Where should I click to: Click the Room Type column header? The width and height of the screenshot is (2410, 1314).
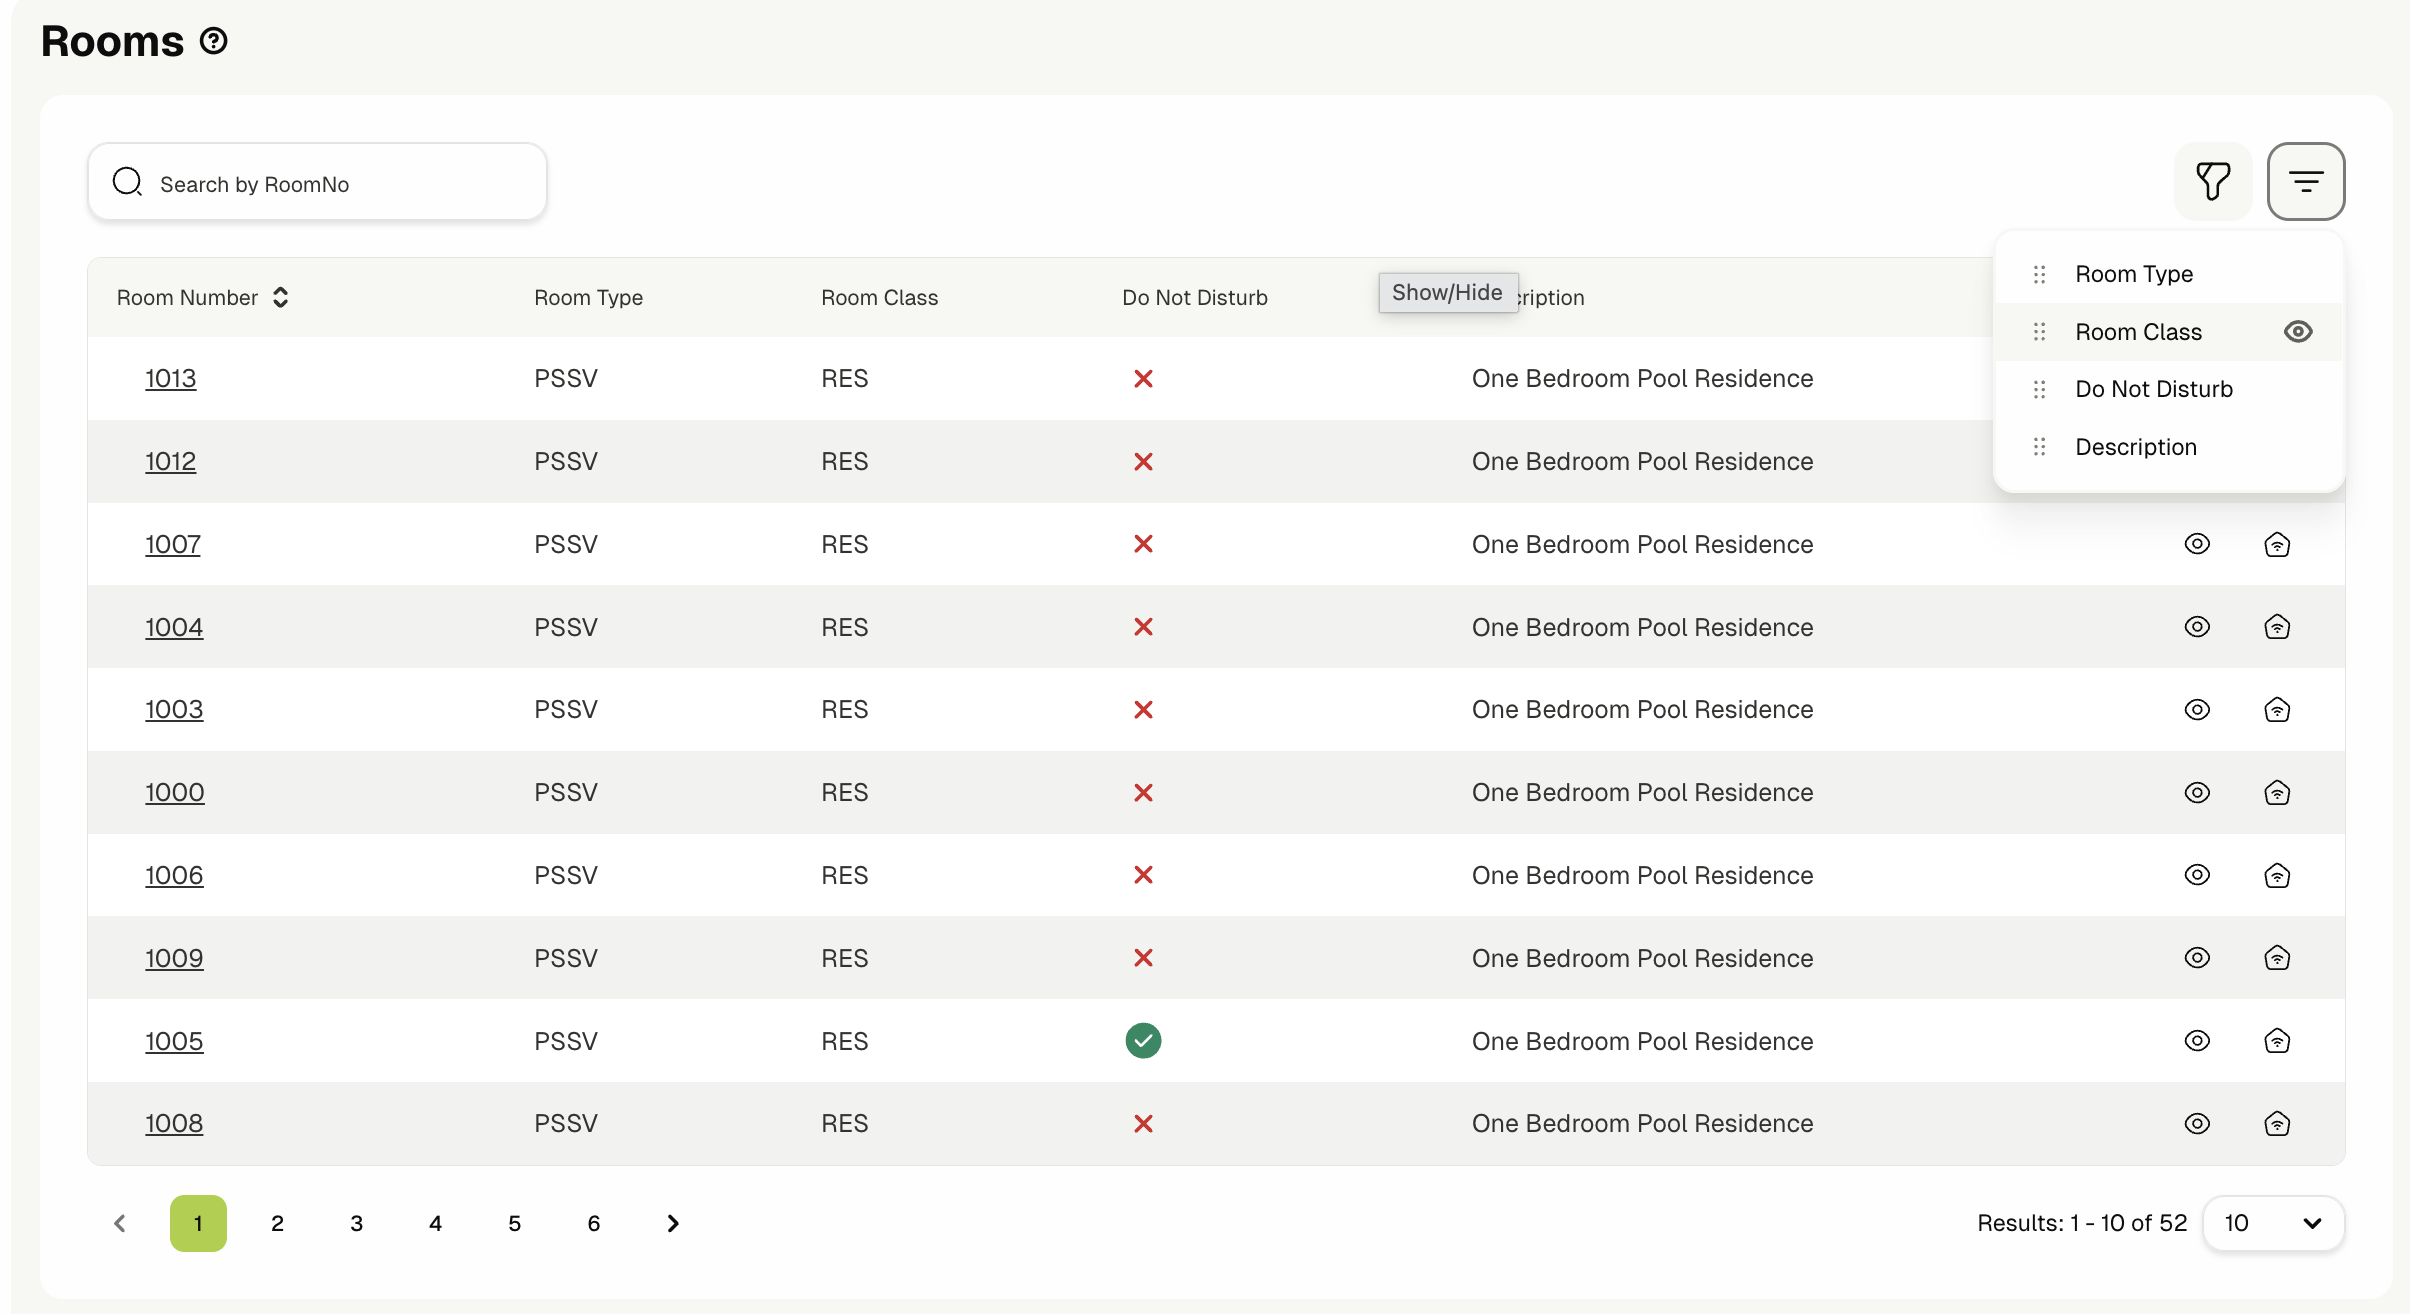click(588, 297)
